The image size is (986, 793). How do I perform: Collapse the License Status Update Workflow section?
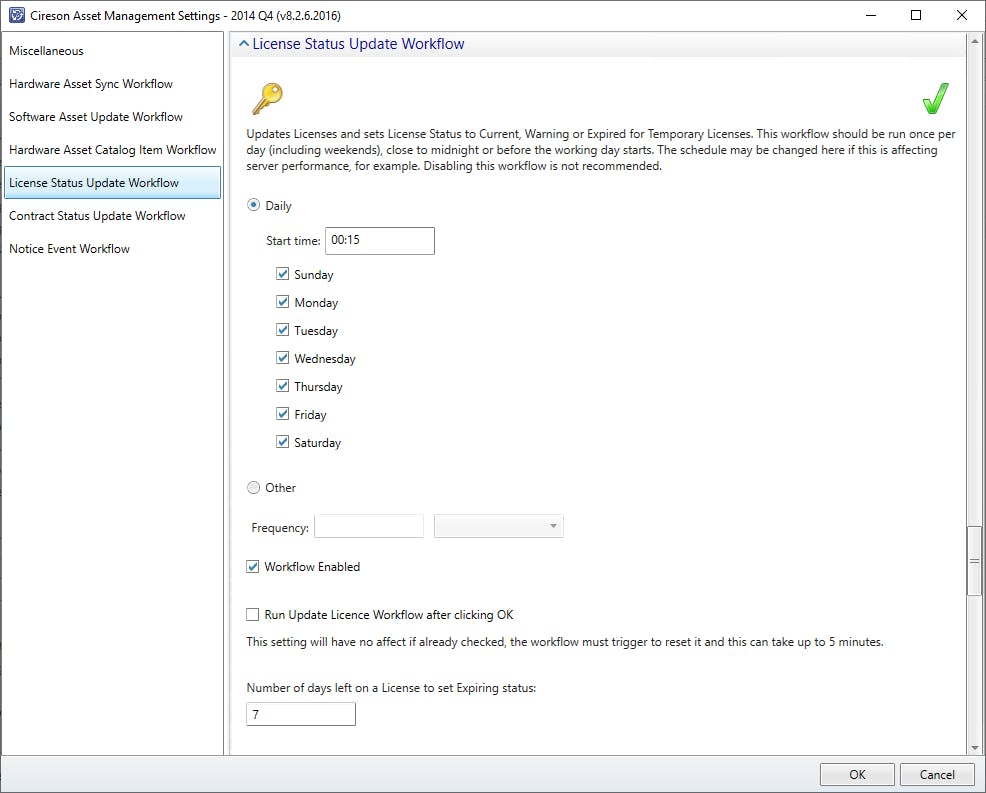[245, 44]
